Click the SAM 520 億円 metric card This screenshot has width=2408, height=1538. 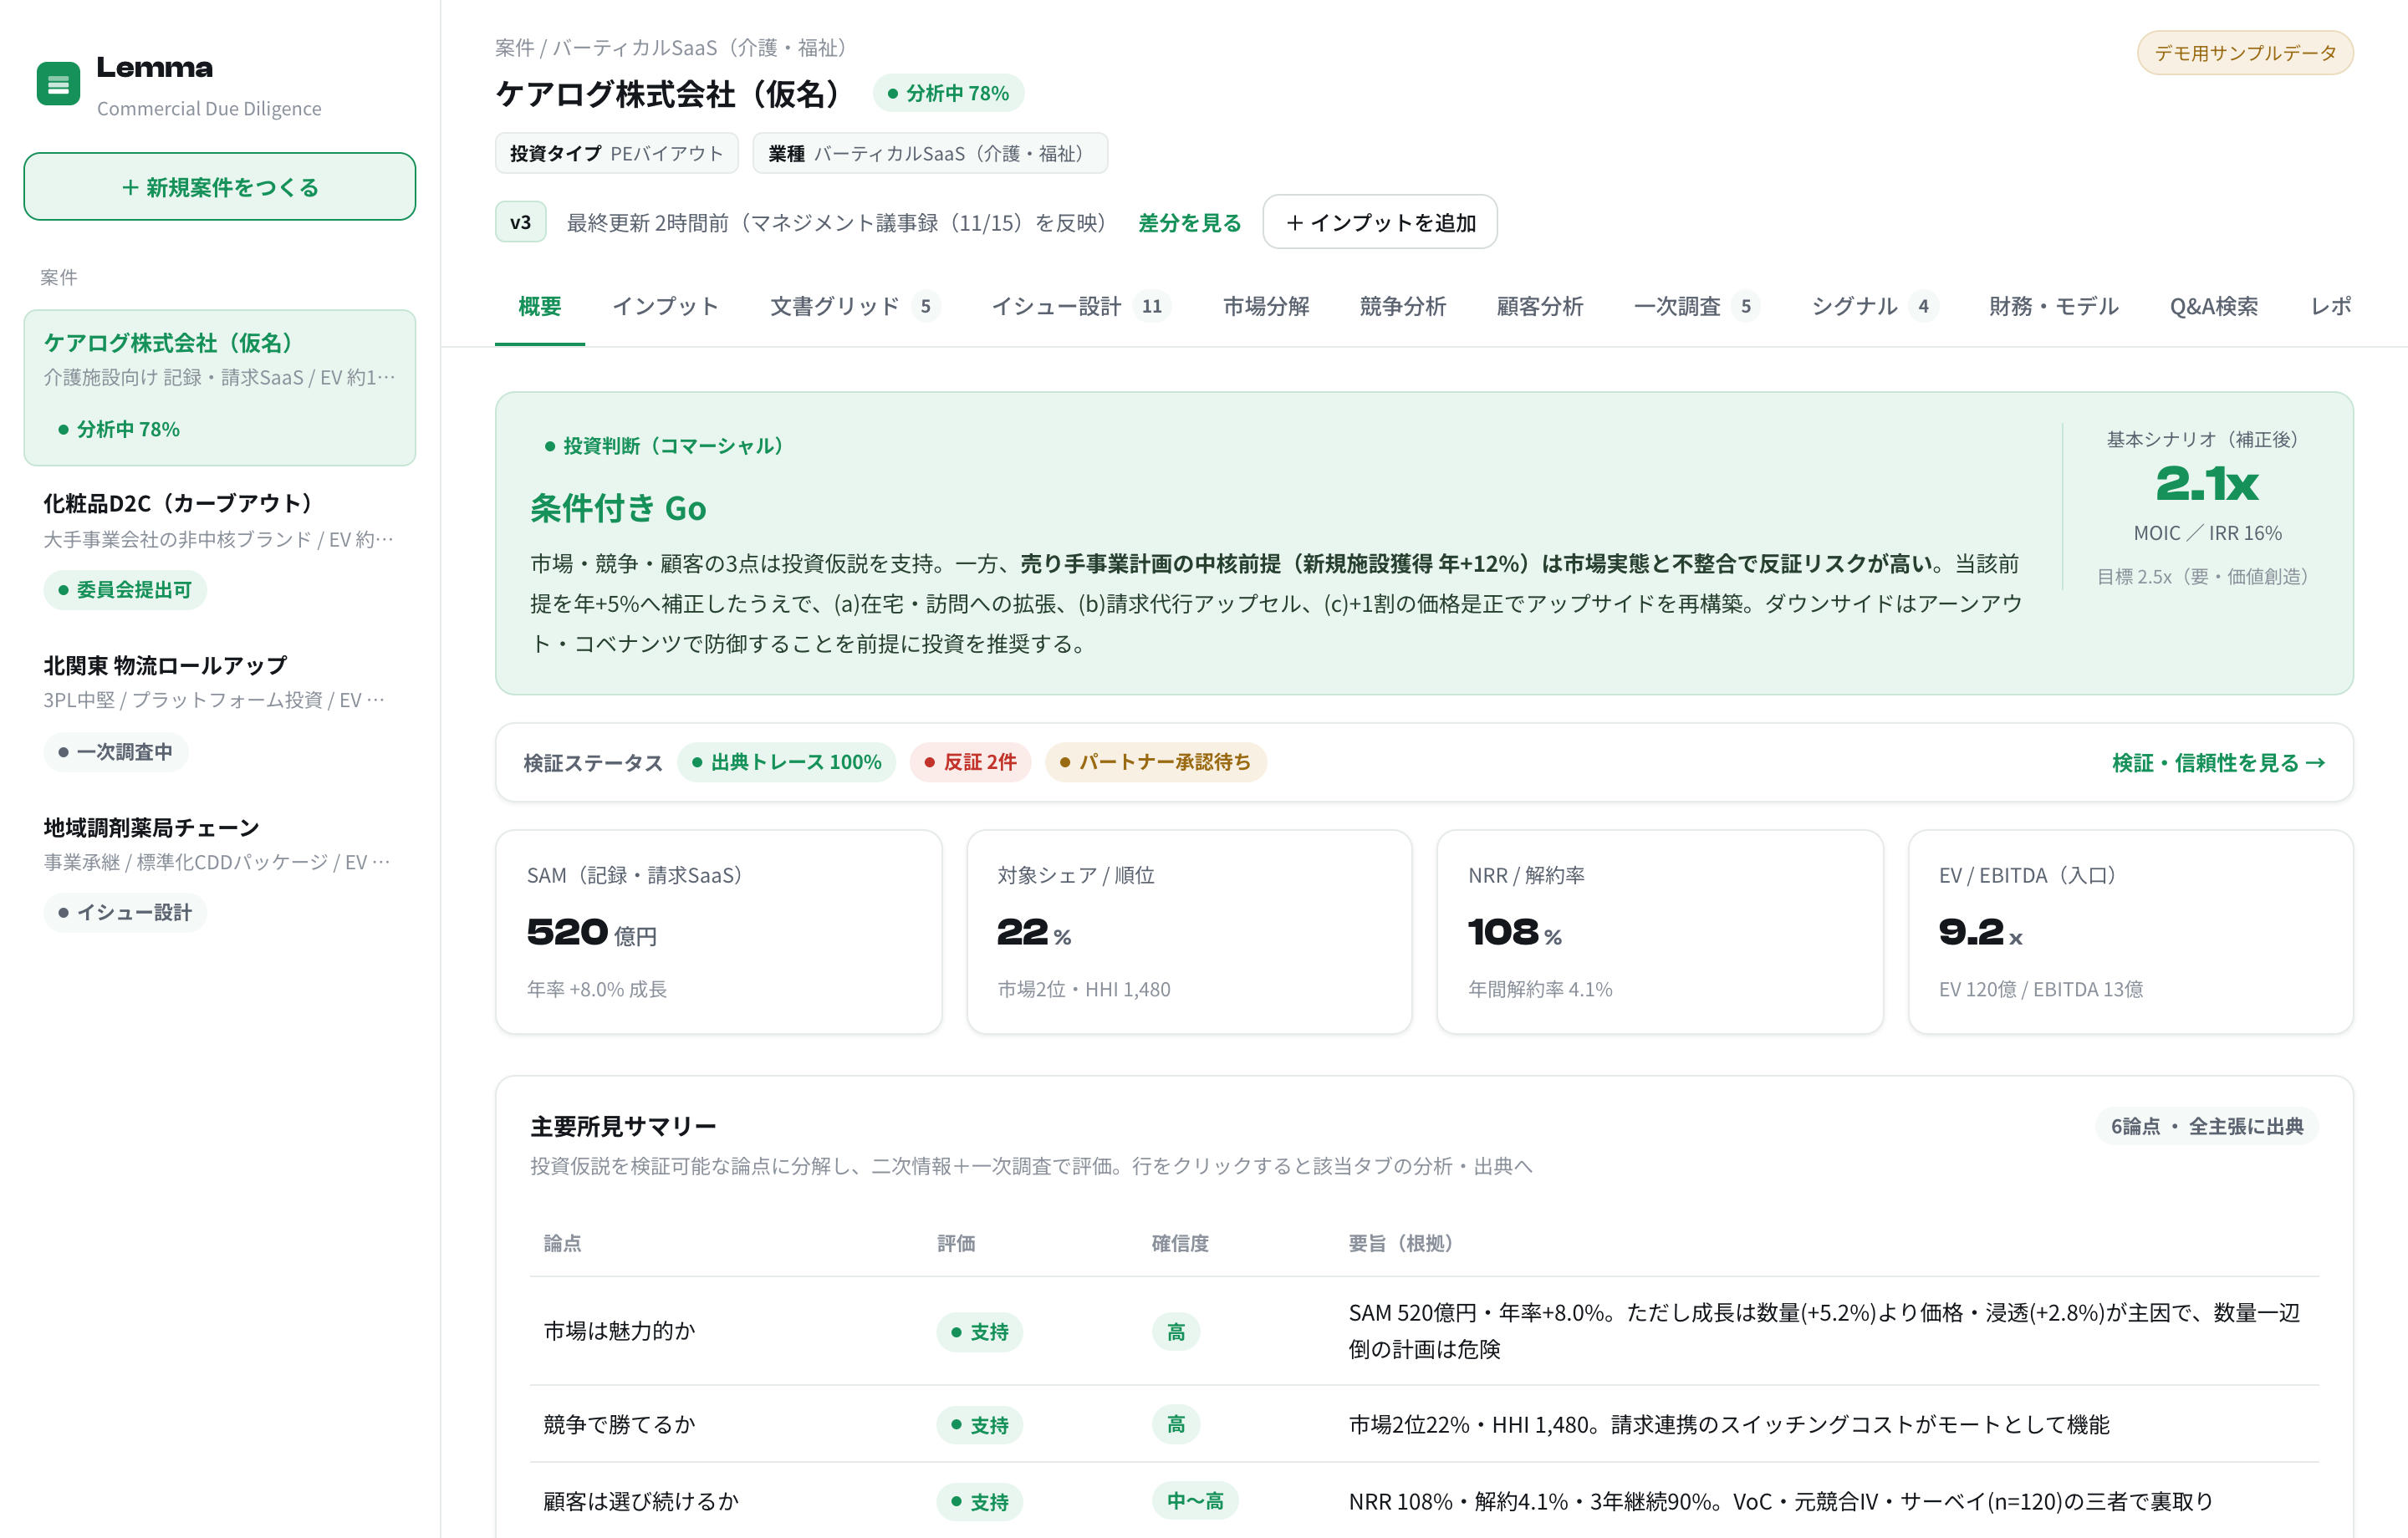click(719, 932)
